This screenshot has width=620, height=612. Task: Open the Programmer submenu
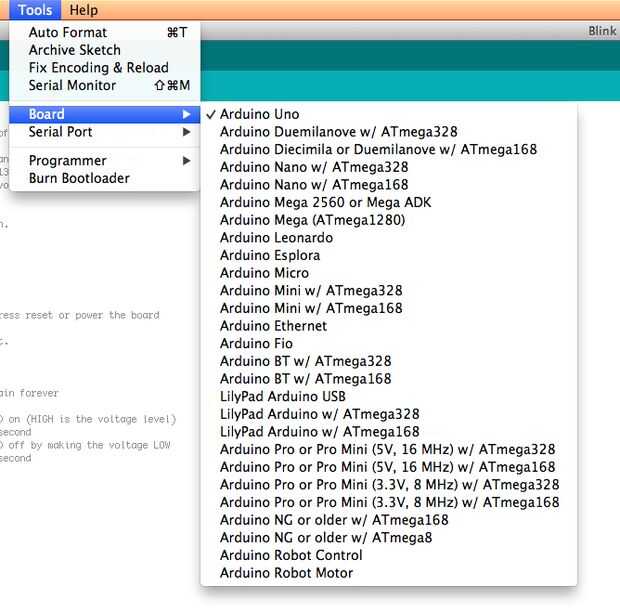(x=104, y=161)
